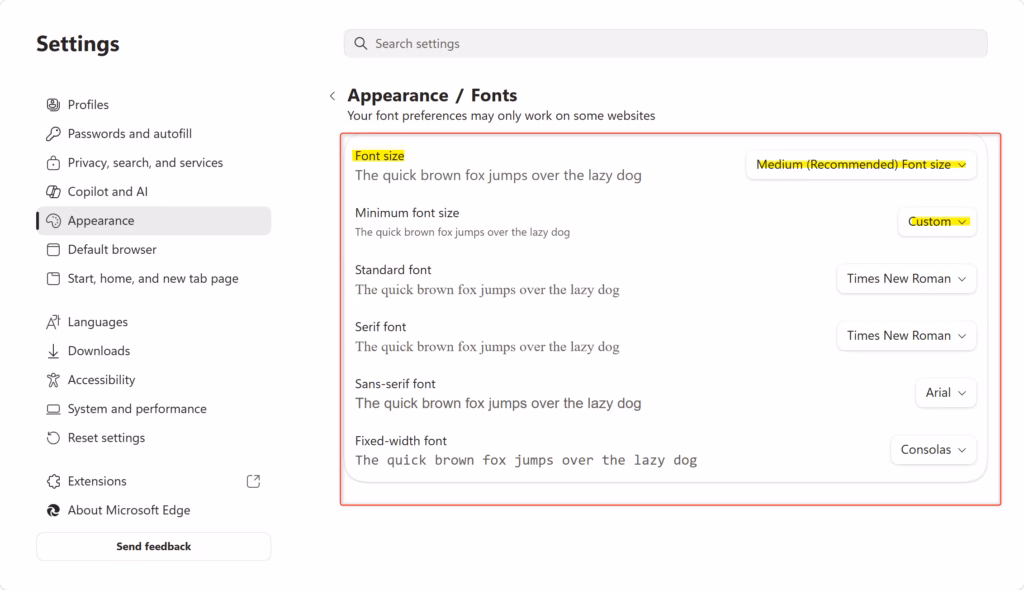
Task: Click the About Microsoft Edge logo icon
Action: coord(53,510)
